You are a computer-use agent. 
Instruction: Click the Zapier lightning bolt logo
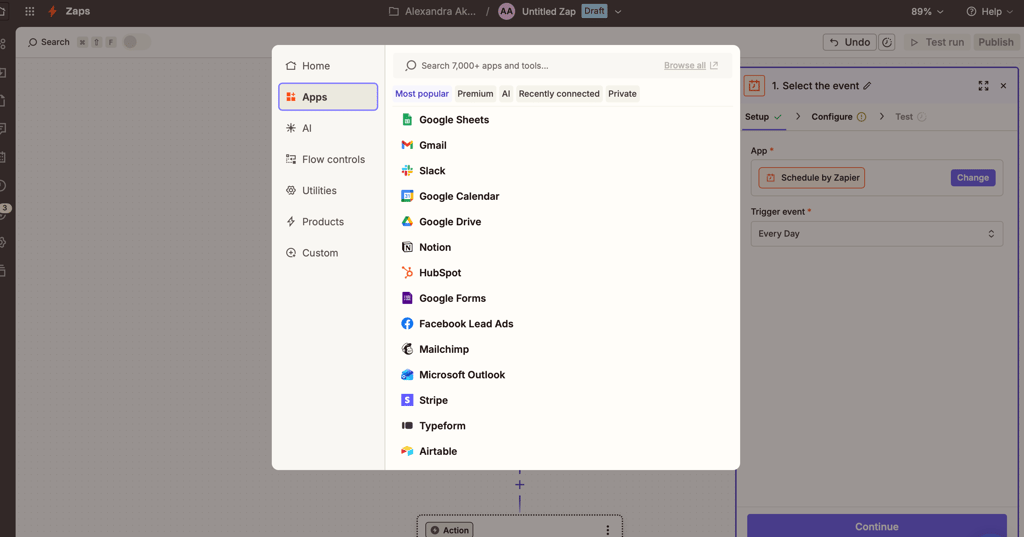[x=52, y=11]
